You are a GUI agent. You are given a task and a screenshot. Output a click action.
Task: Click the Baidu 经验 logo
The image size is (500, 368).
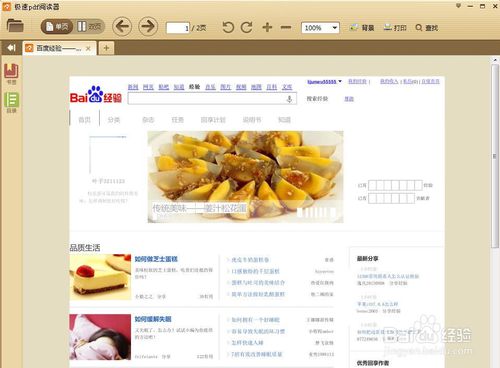pyautogui.click(x=96, y=95)
